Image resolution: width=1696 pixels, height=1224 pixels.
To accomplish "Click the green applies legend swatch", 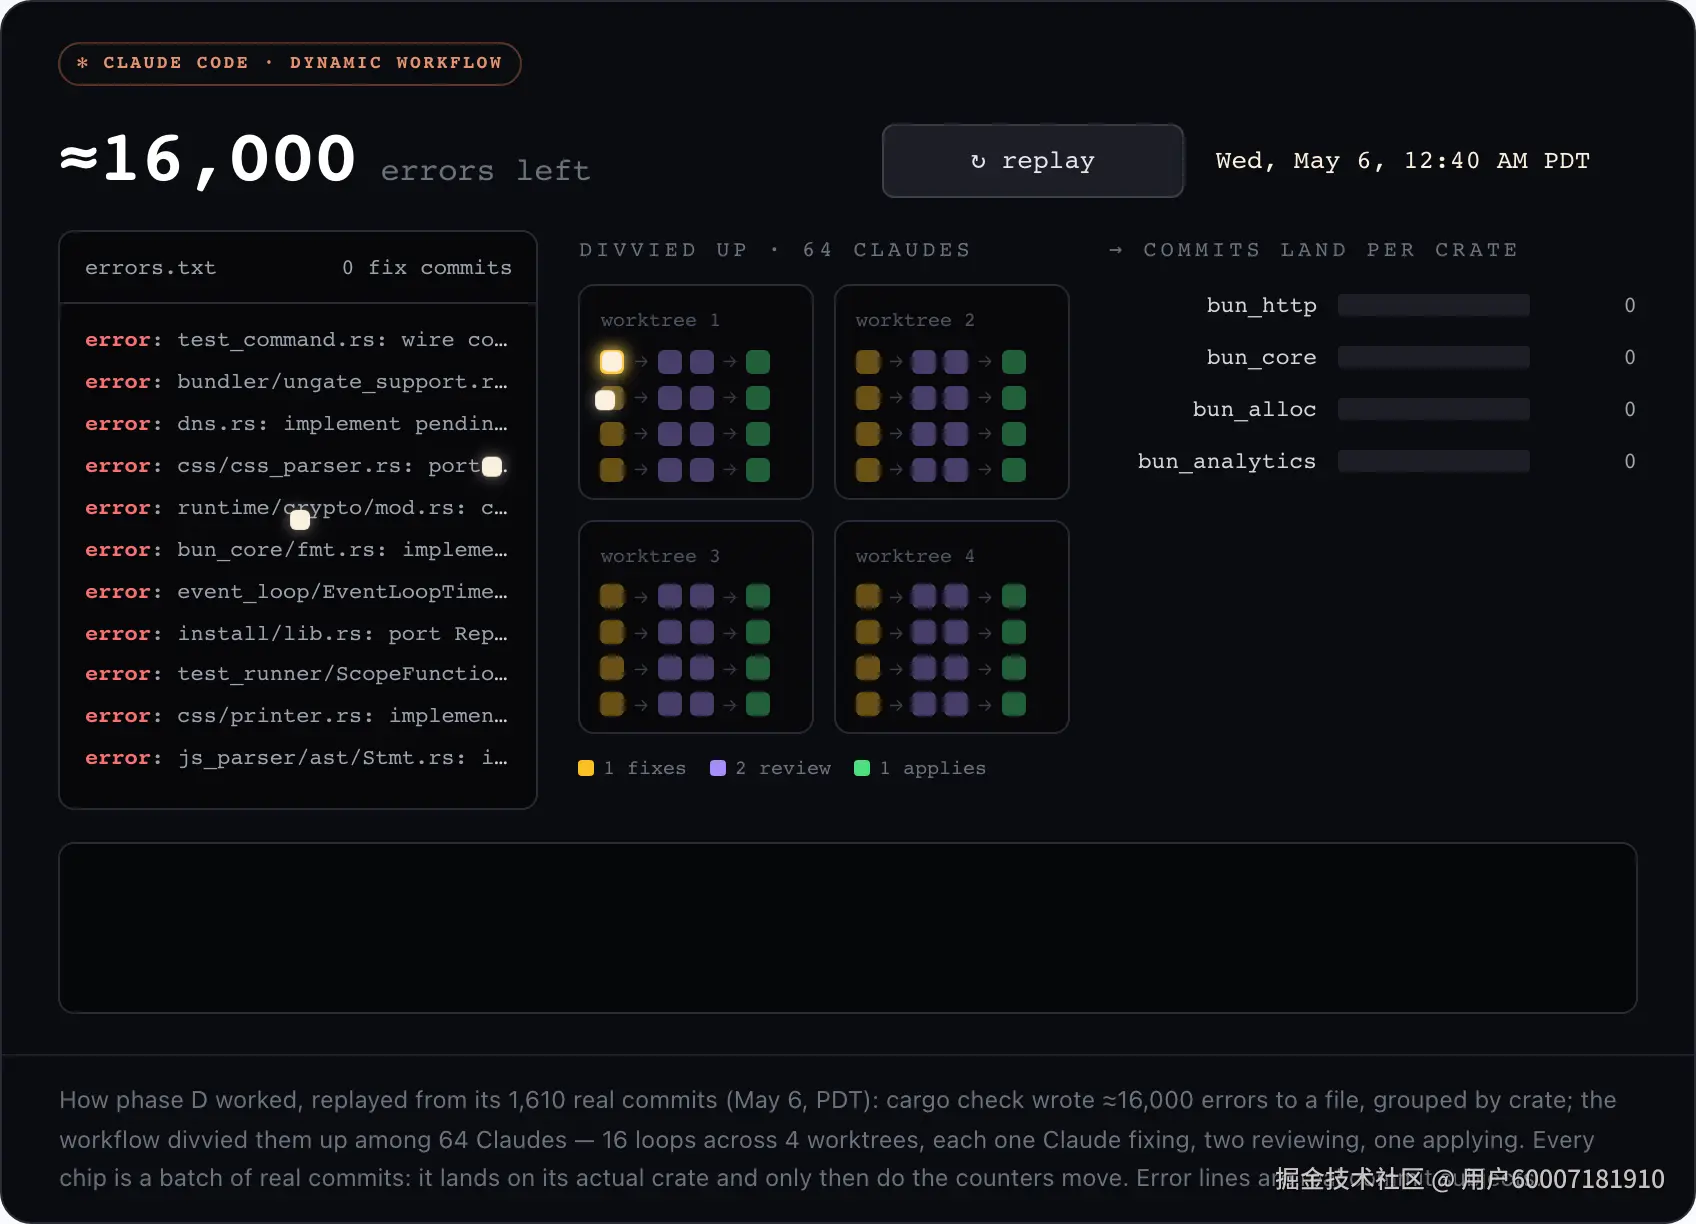I will [x=862, y=768].
